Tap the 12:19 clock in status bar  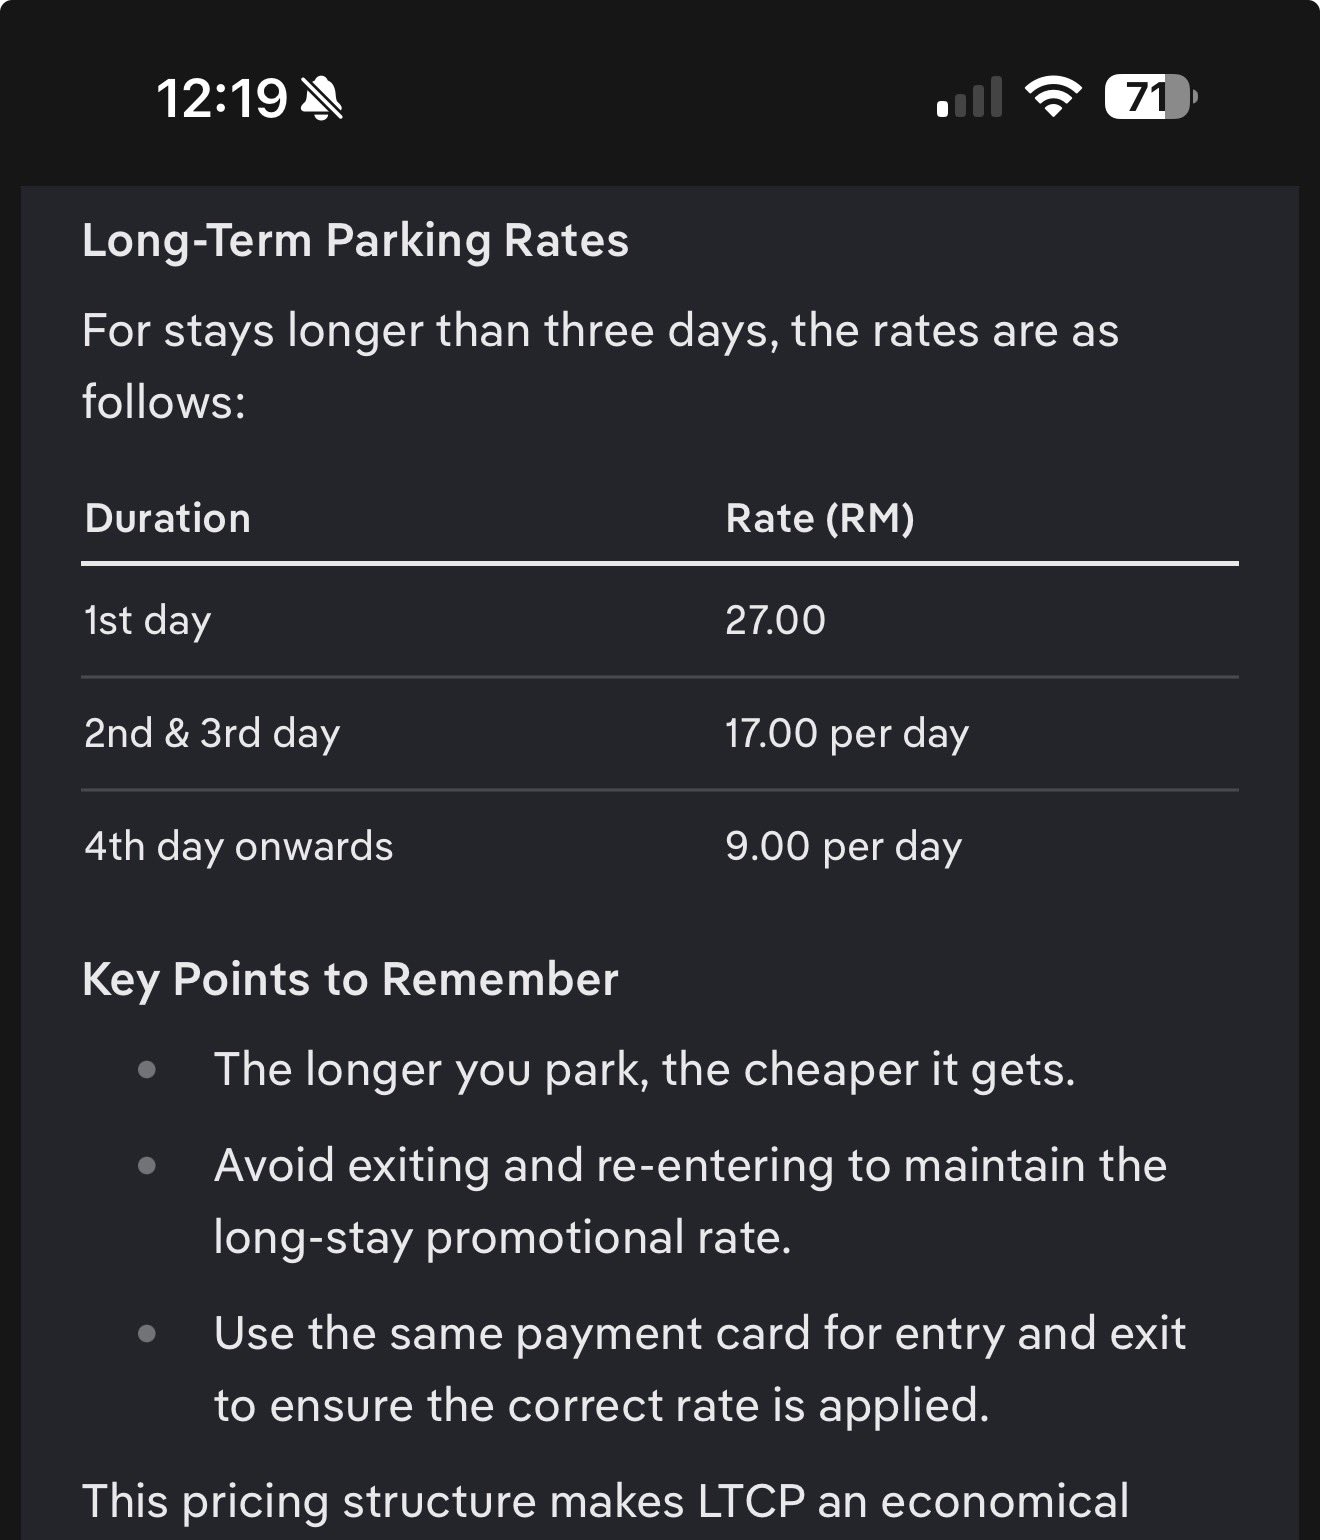(221, 99)
